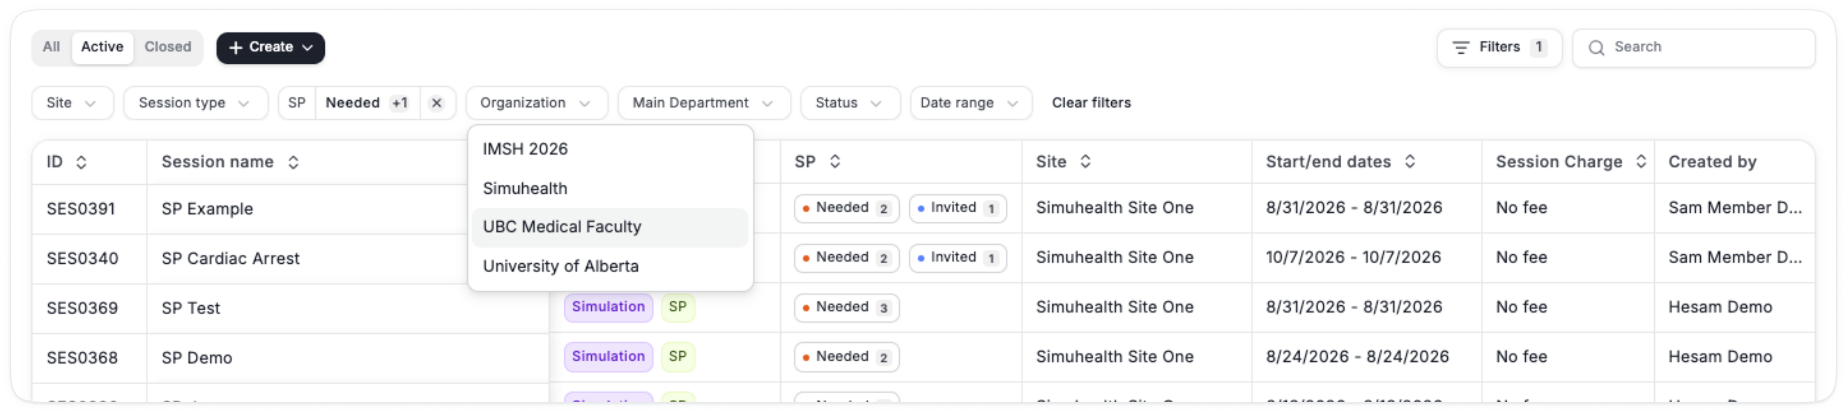Screen dimensions: 1847x414
Task: Sort Session name column with arrows
Action: click(293, 162)
